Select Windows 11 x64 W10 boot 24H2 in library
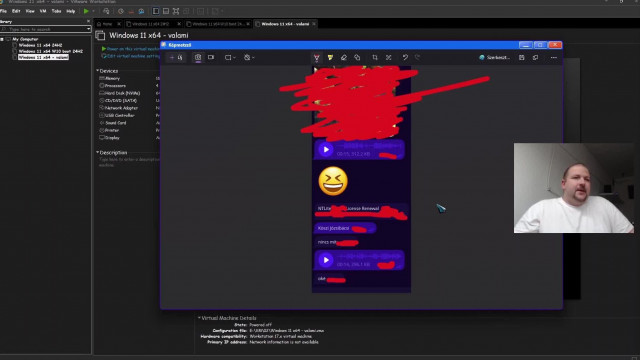 pos(50,51)
